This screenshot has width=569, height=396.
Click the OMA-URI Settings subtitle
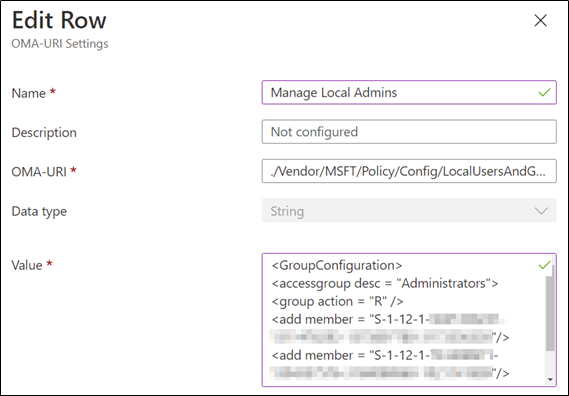click(60, 44)
